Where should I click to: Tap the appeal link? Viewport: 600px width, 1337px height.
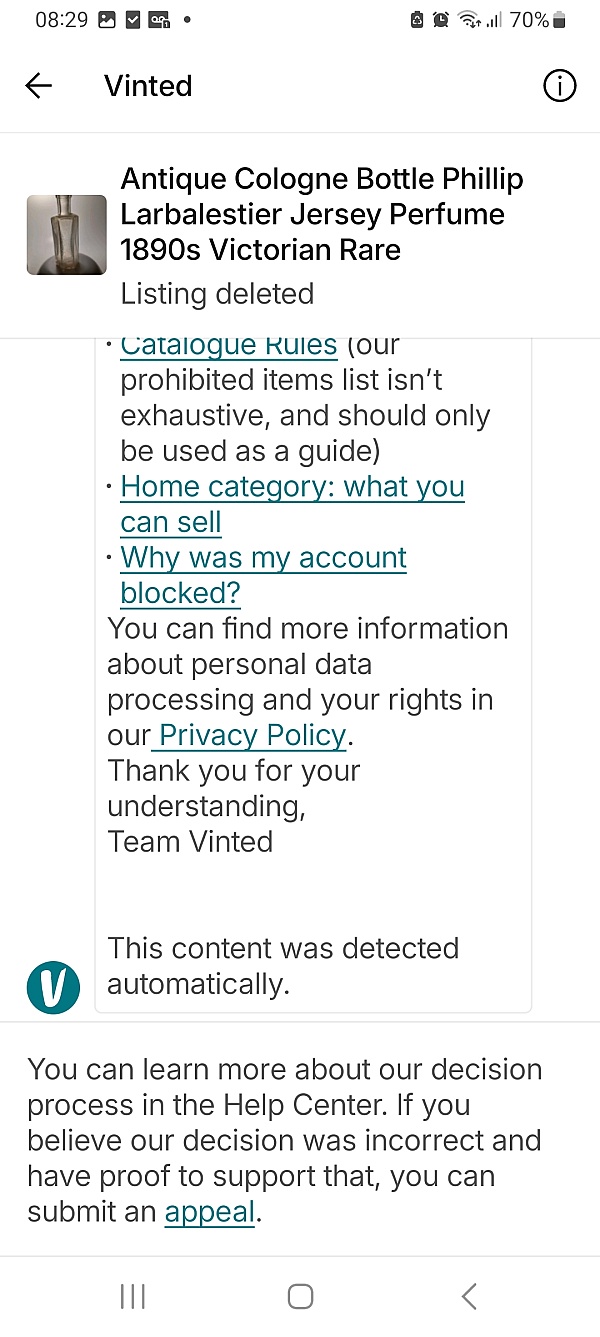(210, 1212)
